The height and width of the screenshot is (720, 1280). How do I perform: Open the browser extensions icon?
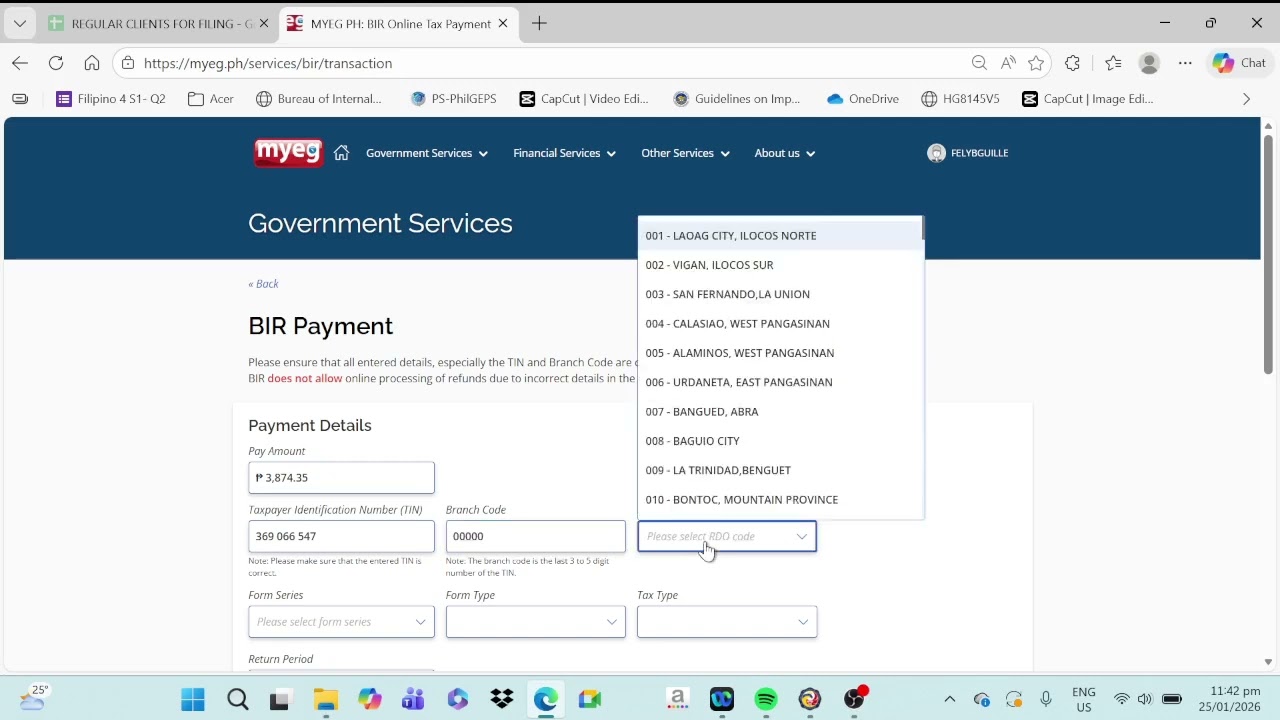(1072, 63)
